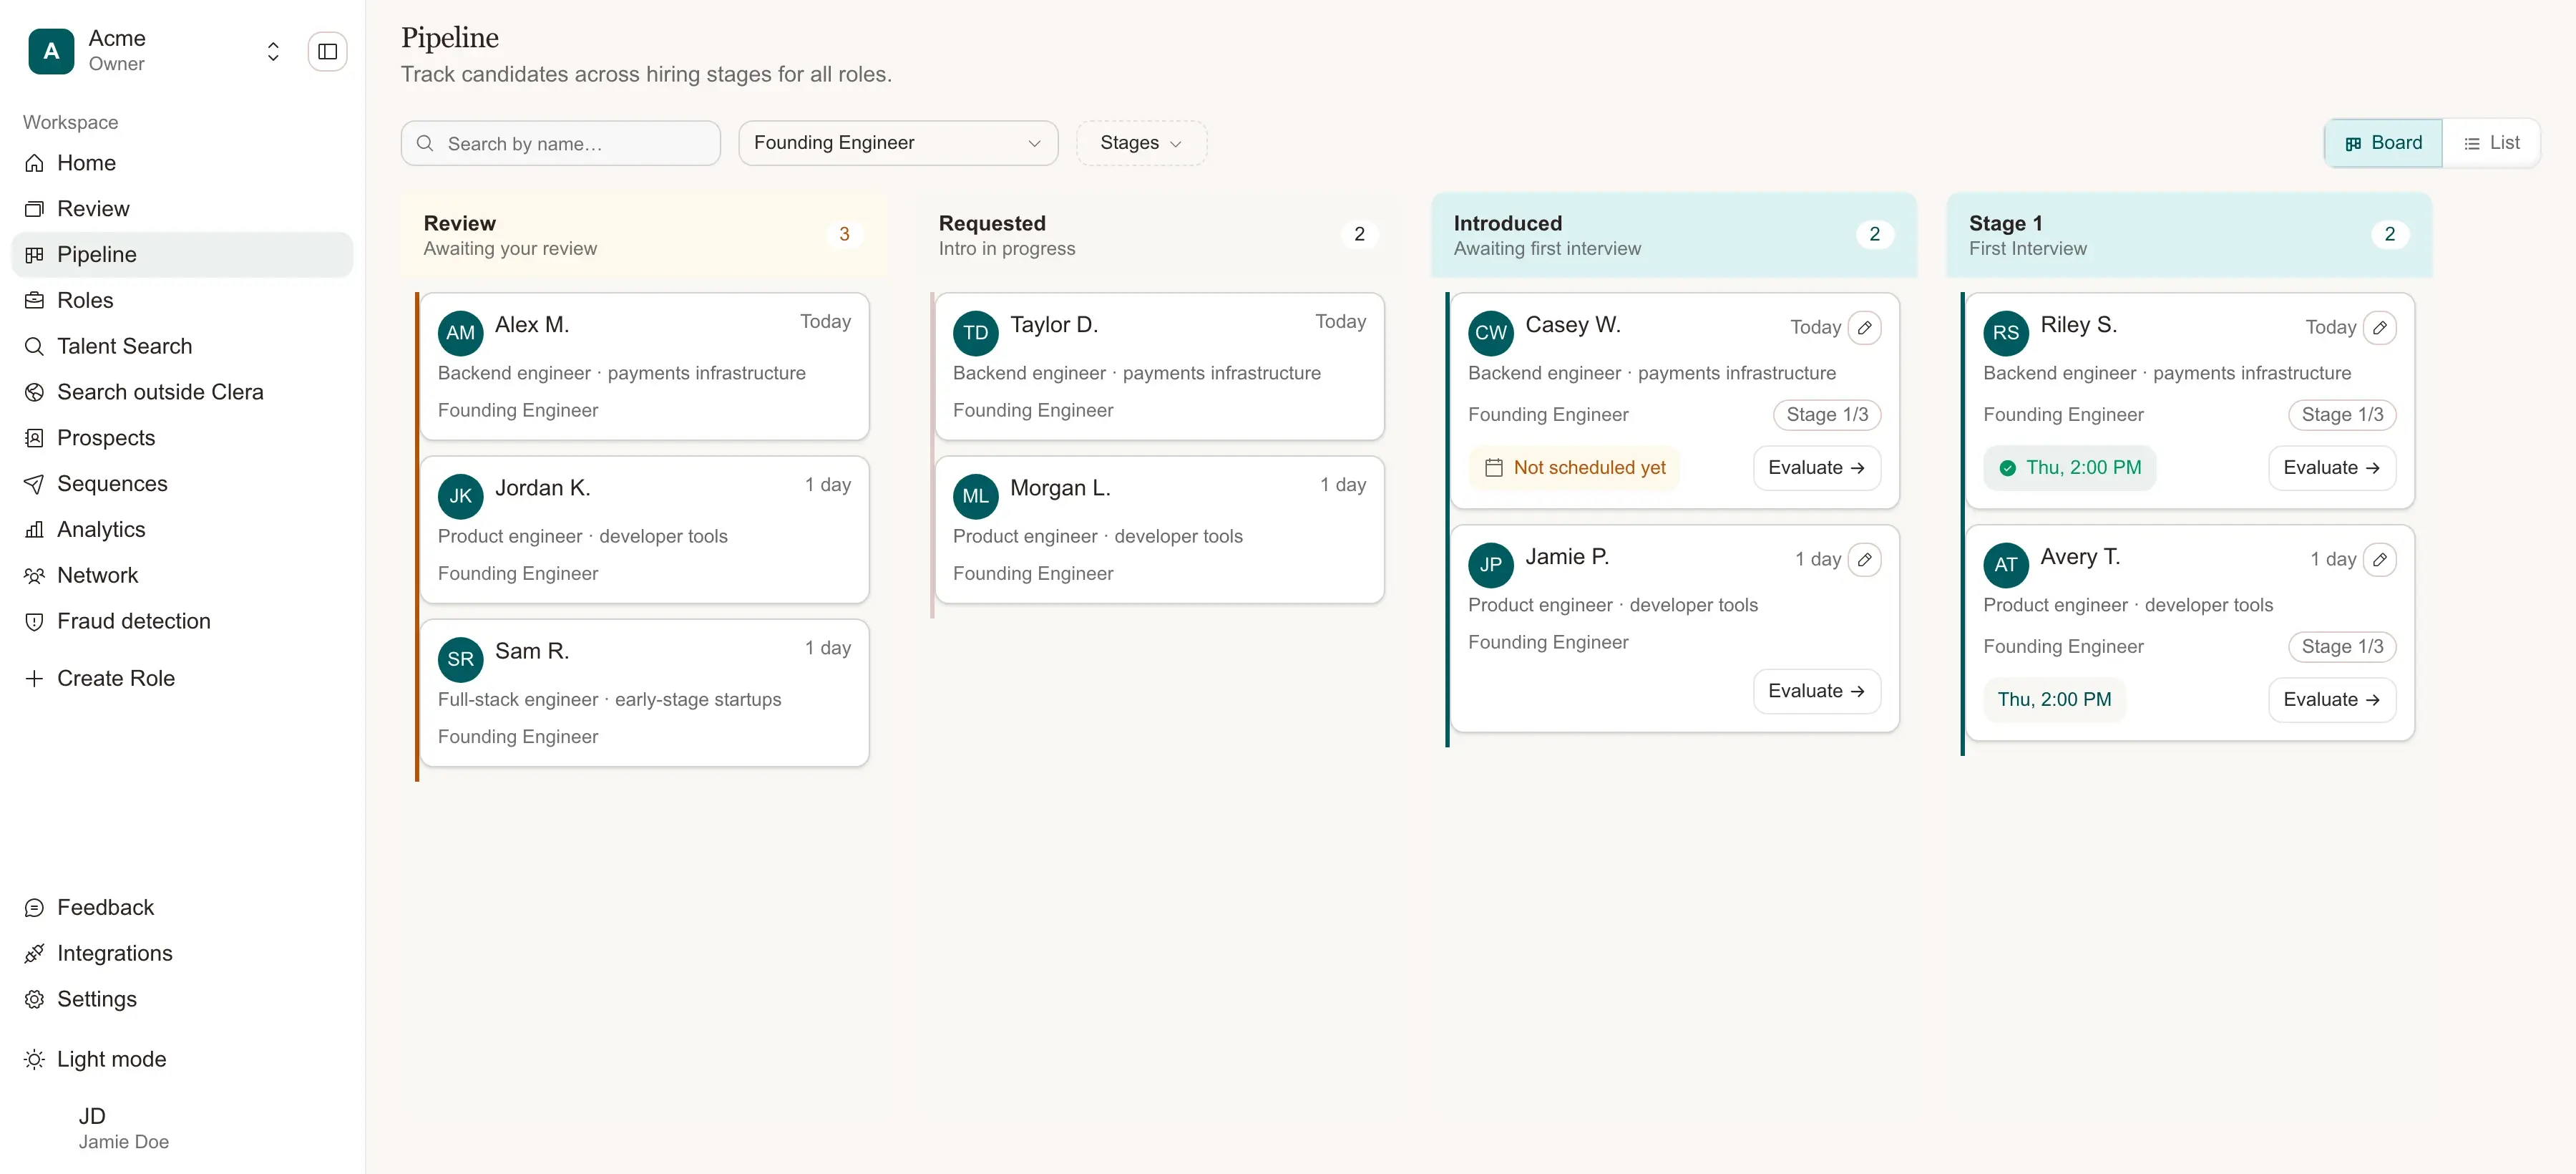This screenshot has width=2576, height=1174.
Task: Open Jordan K. candidate card
Action: click(x=645, y=530)
